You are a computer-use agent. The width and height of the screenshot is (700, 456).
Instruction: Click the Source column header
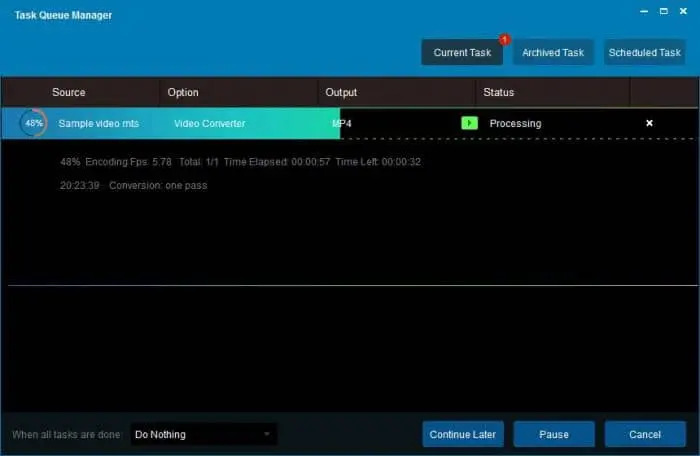[x=69, y=92]
